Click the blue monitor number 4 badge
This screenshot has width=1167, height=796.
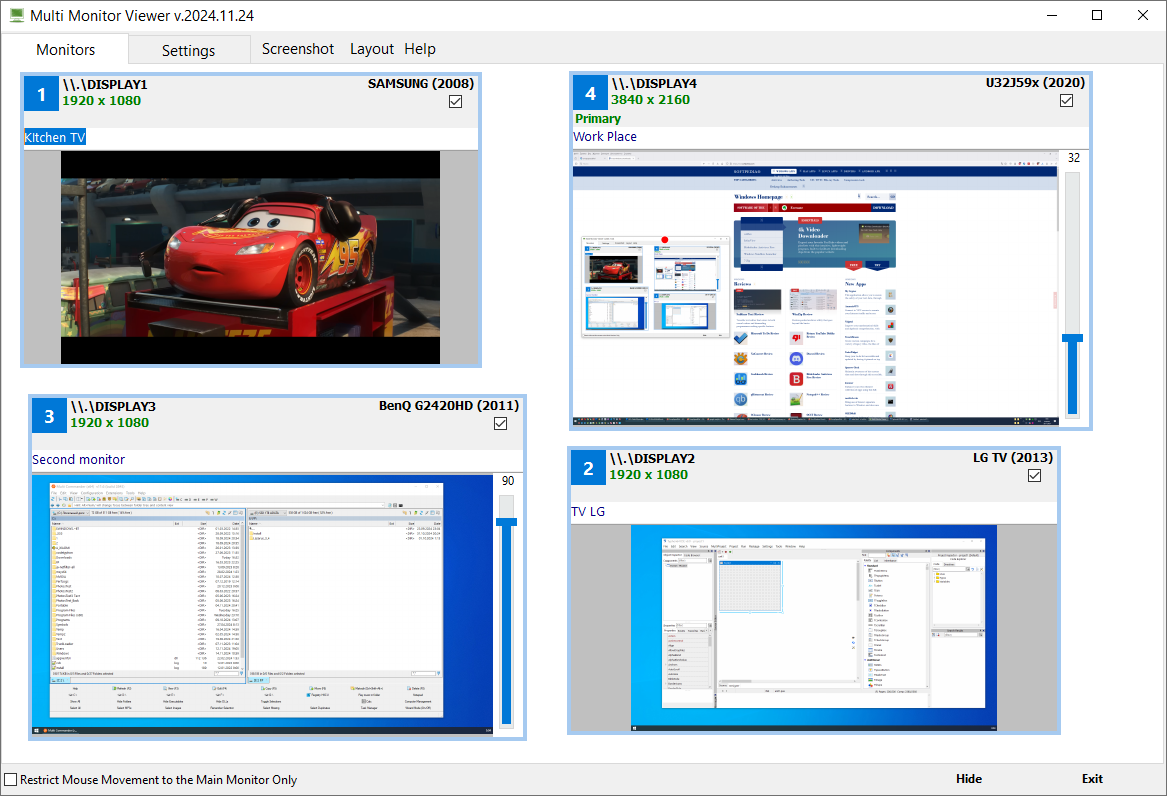point(590,94)
